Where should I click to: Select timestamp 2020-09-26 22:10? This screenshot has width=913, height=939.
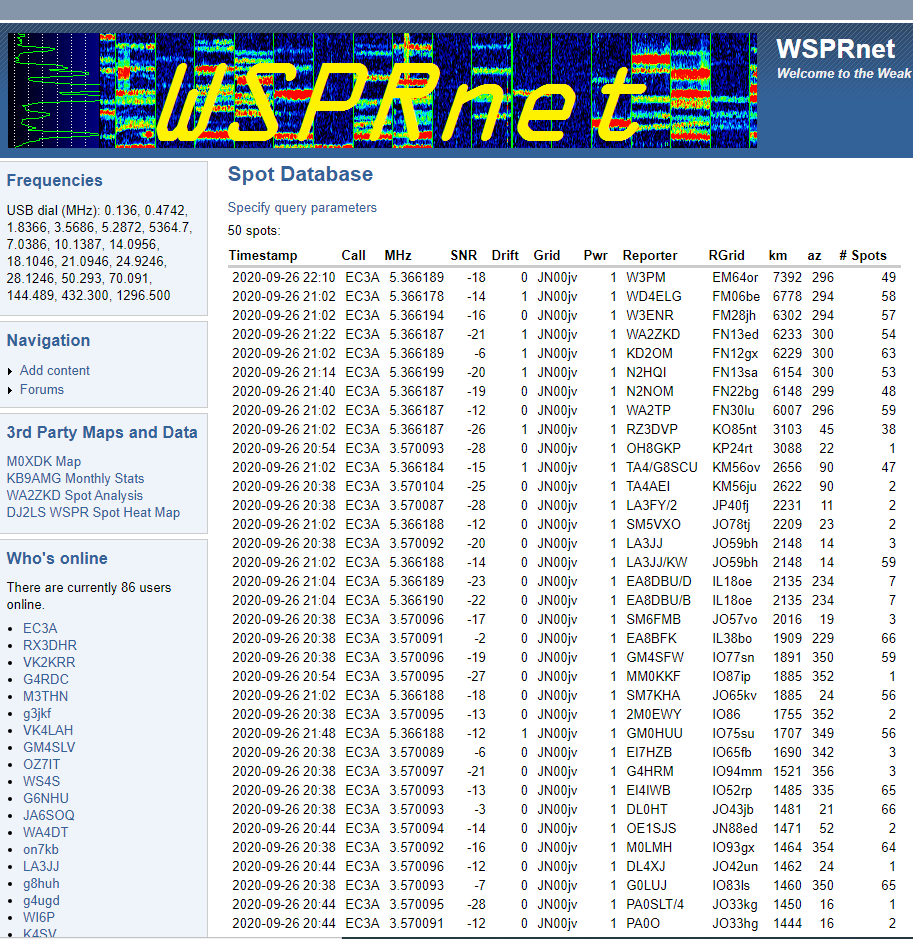coord(284,277)
